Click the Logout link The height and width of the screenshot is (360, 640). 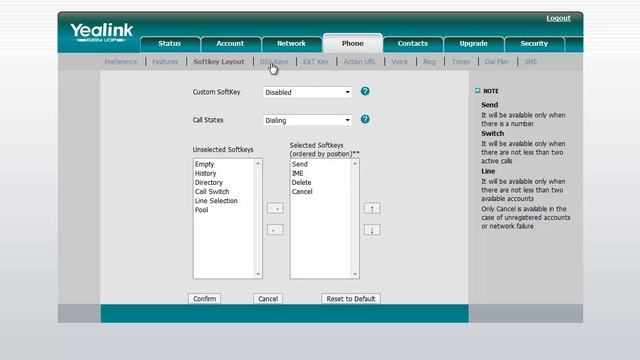pos(558,18)
